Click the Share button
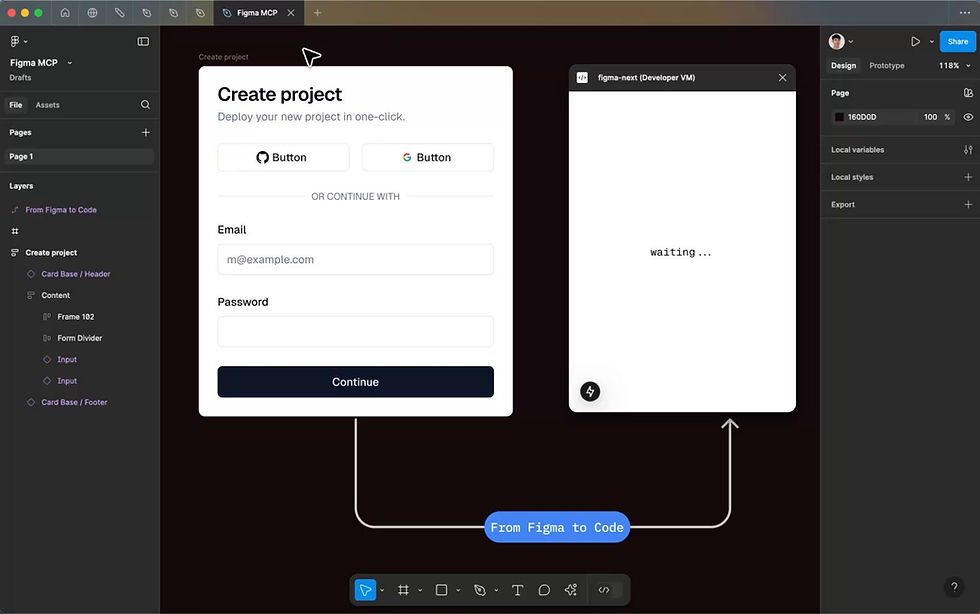This screenshot has width=980, height=614. click(958, 41)
